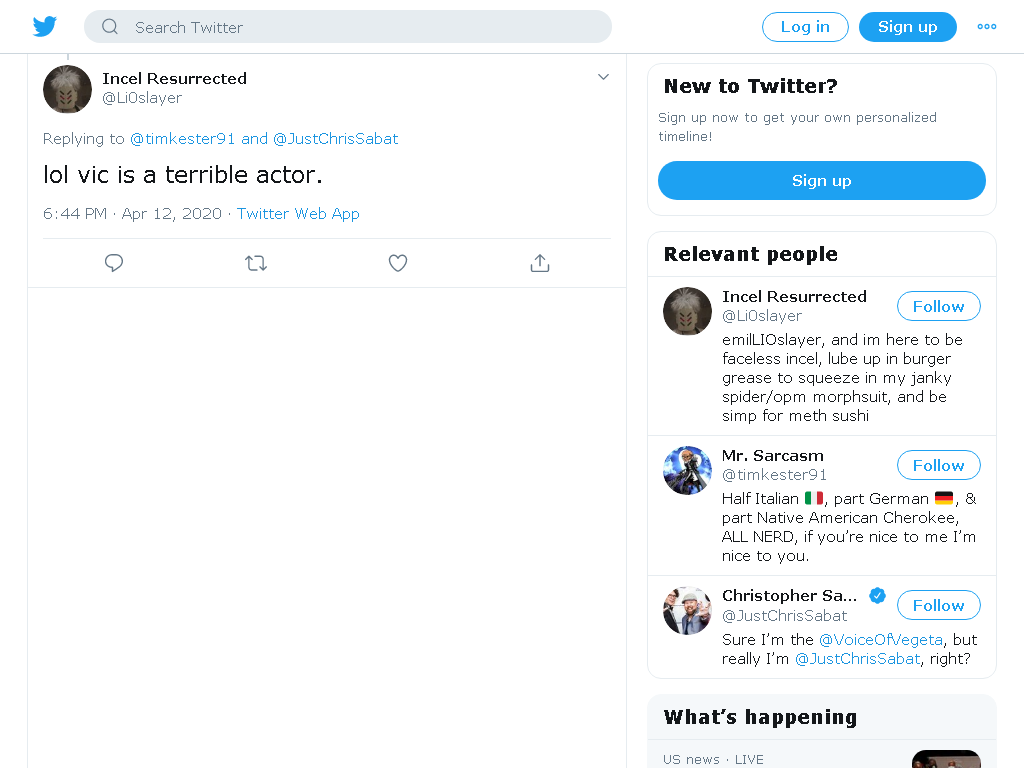1024x768 pixels.
Task: Follow Incel Resurrected
Action: pos(938,306)
